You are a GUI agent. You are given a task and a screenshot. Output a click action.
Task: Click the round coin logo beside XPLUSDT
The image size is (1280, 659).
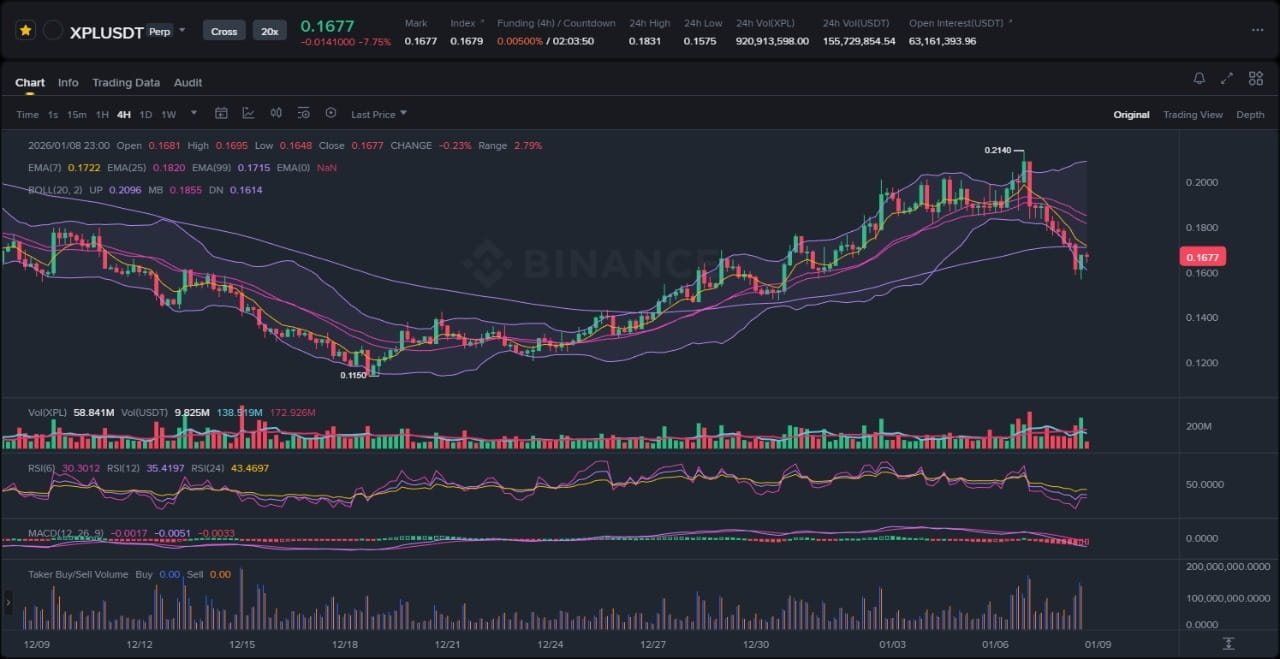pos(53,31)
